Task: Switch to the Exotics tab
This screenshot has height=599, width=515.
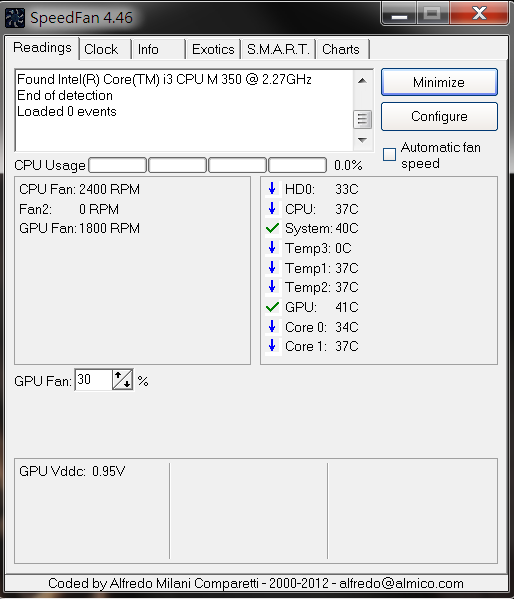Action: click(213, 49)
